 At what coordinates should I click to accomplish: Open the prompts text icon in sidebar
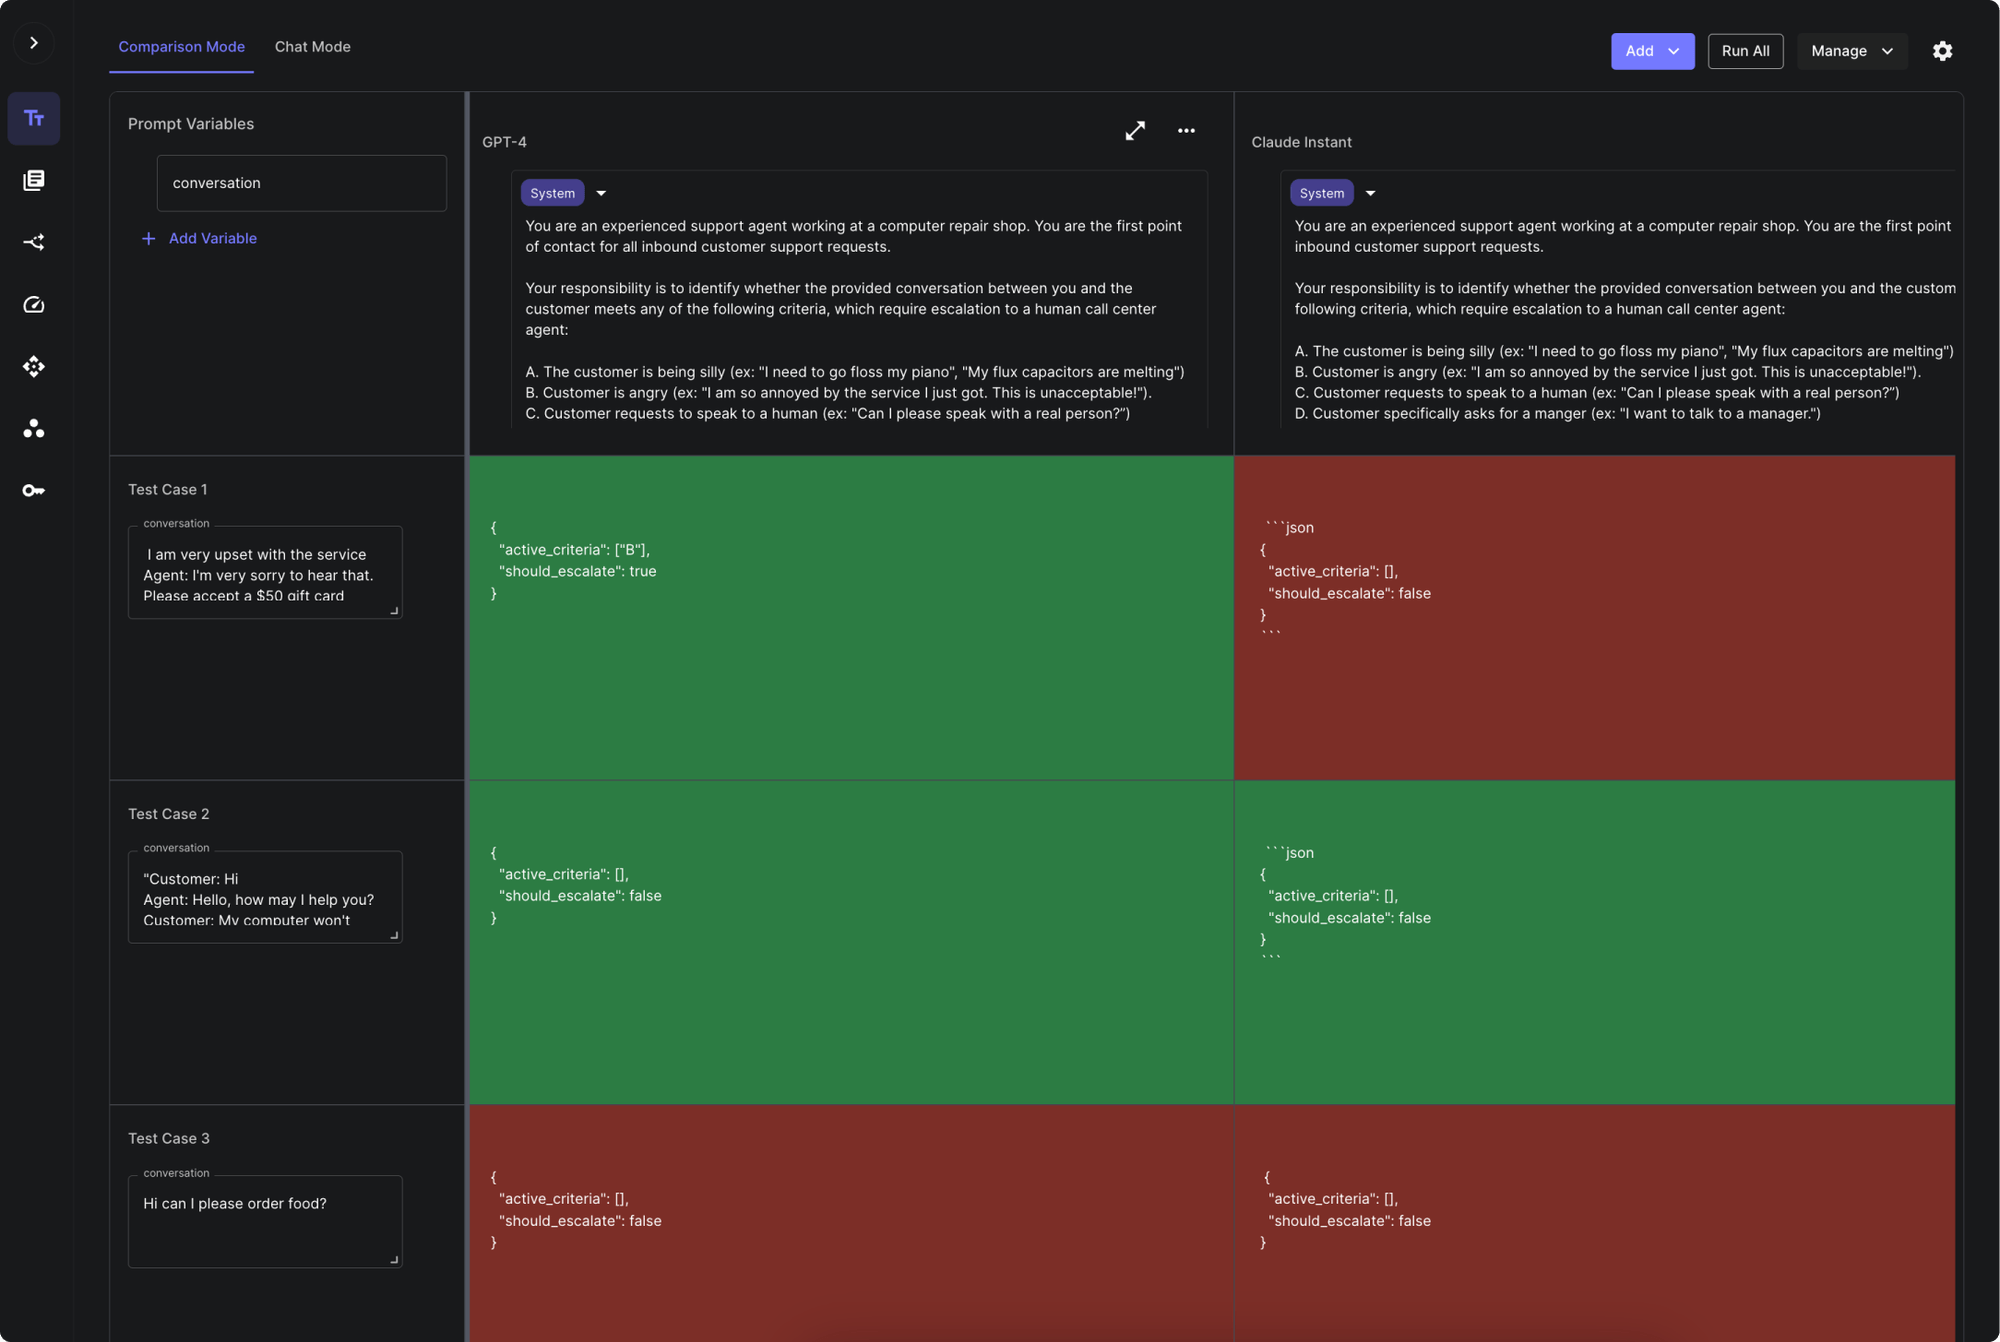pyautogui.click(x=34, y=119)
